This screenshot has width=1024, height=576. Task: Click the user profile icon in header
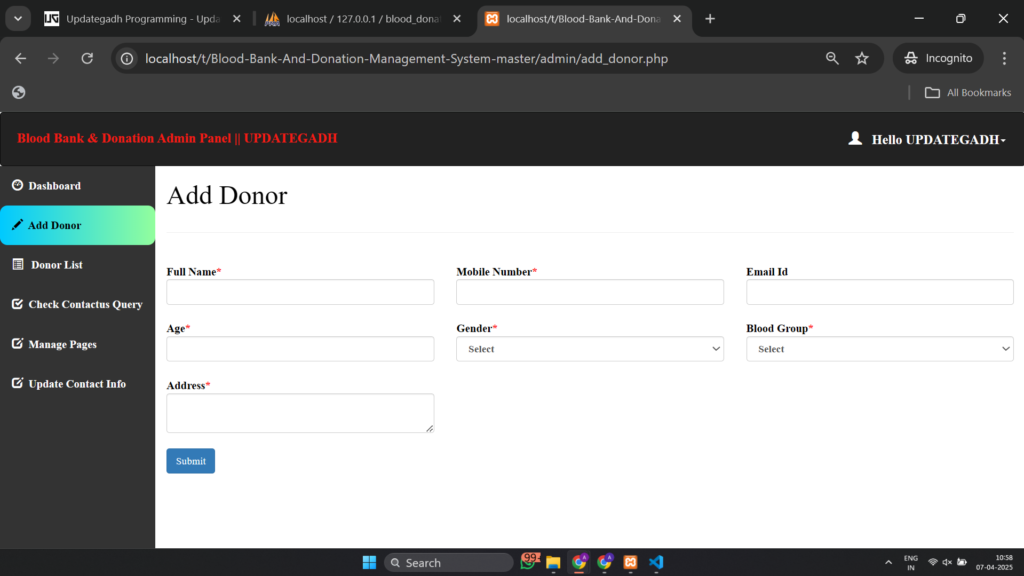(855, 138)
